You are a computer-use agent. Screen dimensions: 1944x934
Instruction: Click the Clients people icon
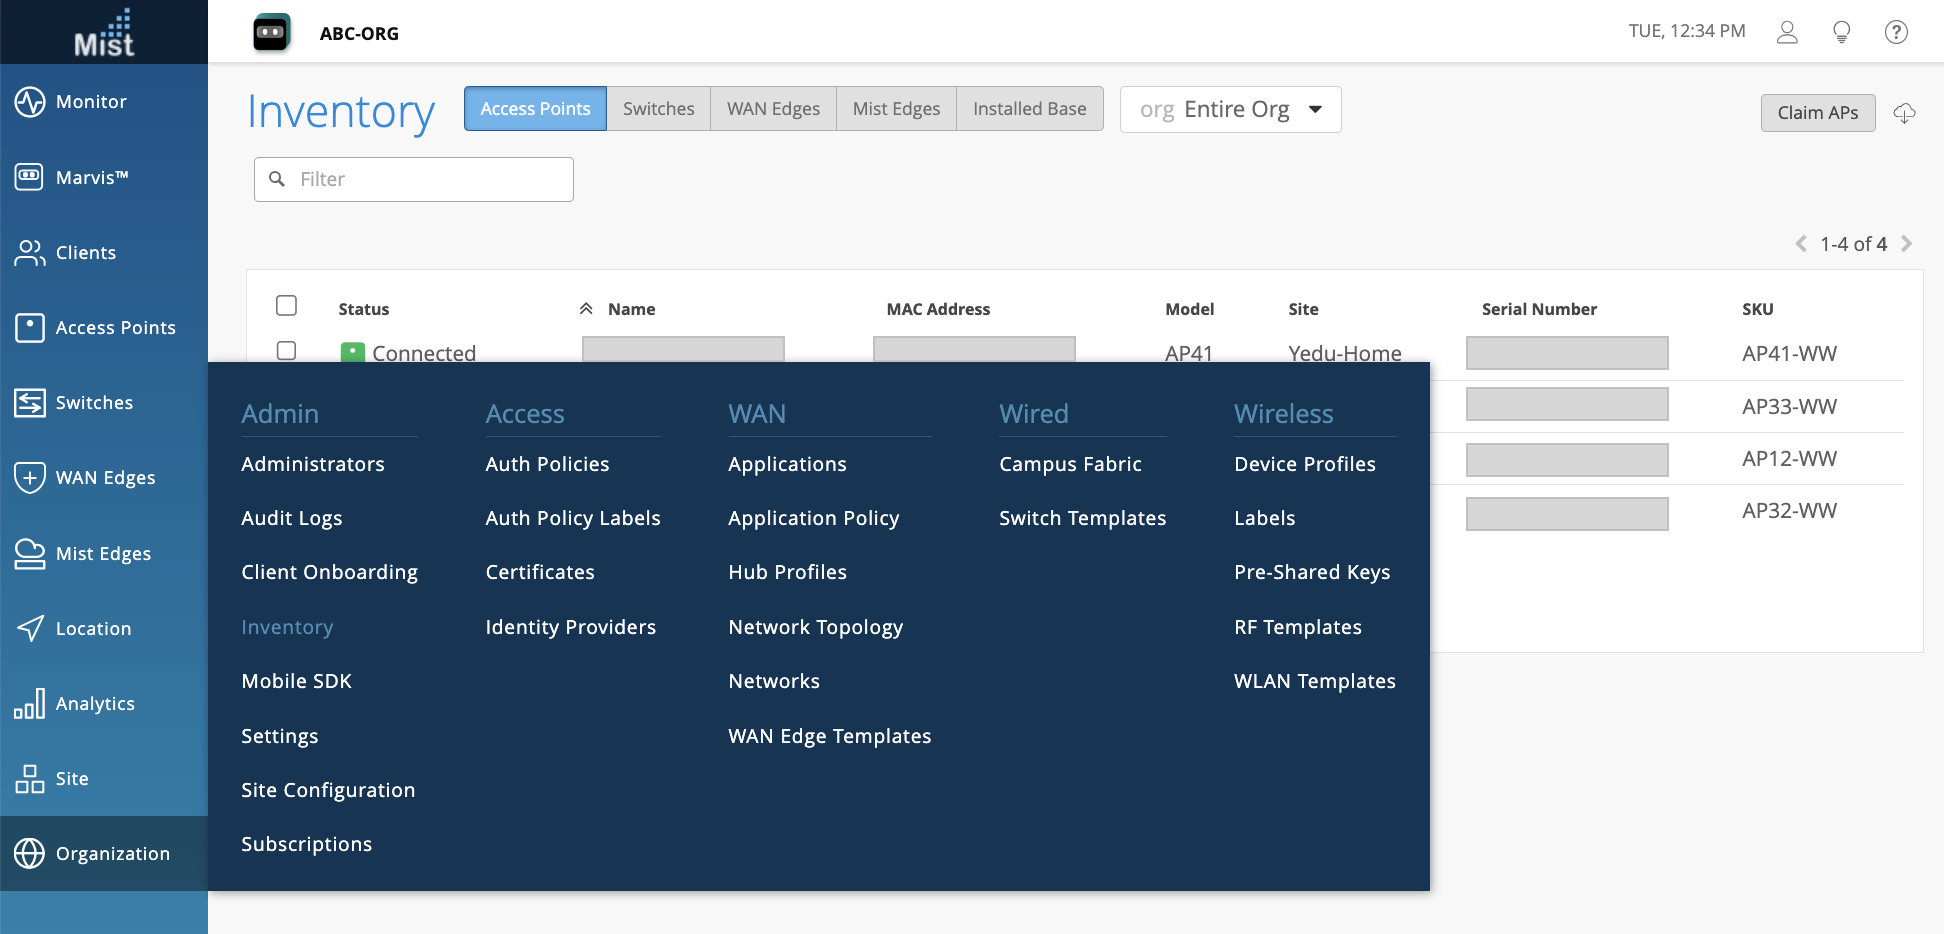click(x=30, y=253)
